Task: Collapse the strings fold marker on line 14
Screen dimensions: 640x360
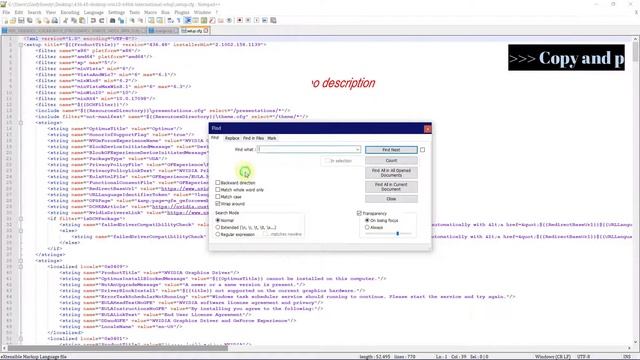Action: pyautogui.click(x=21, y=122)
